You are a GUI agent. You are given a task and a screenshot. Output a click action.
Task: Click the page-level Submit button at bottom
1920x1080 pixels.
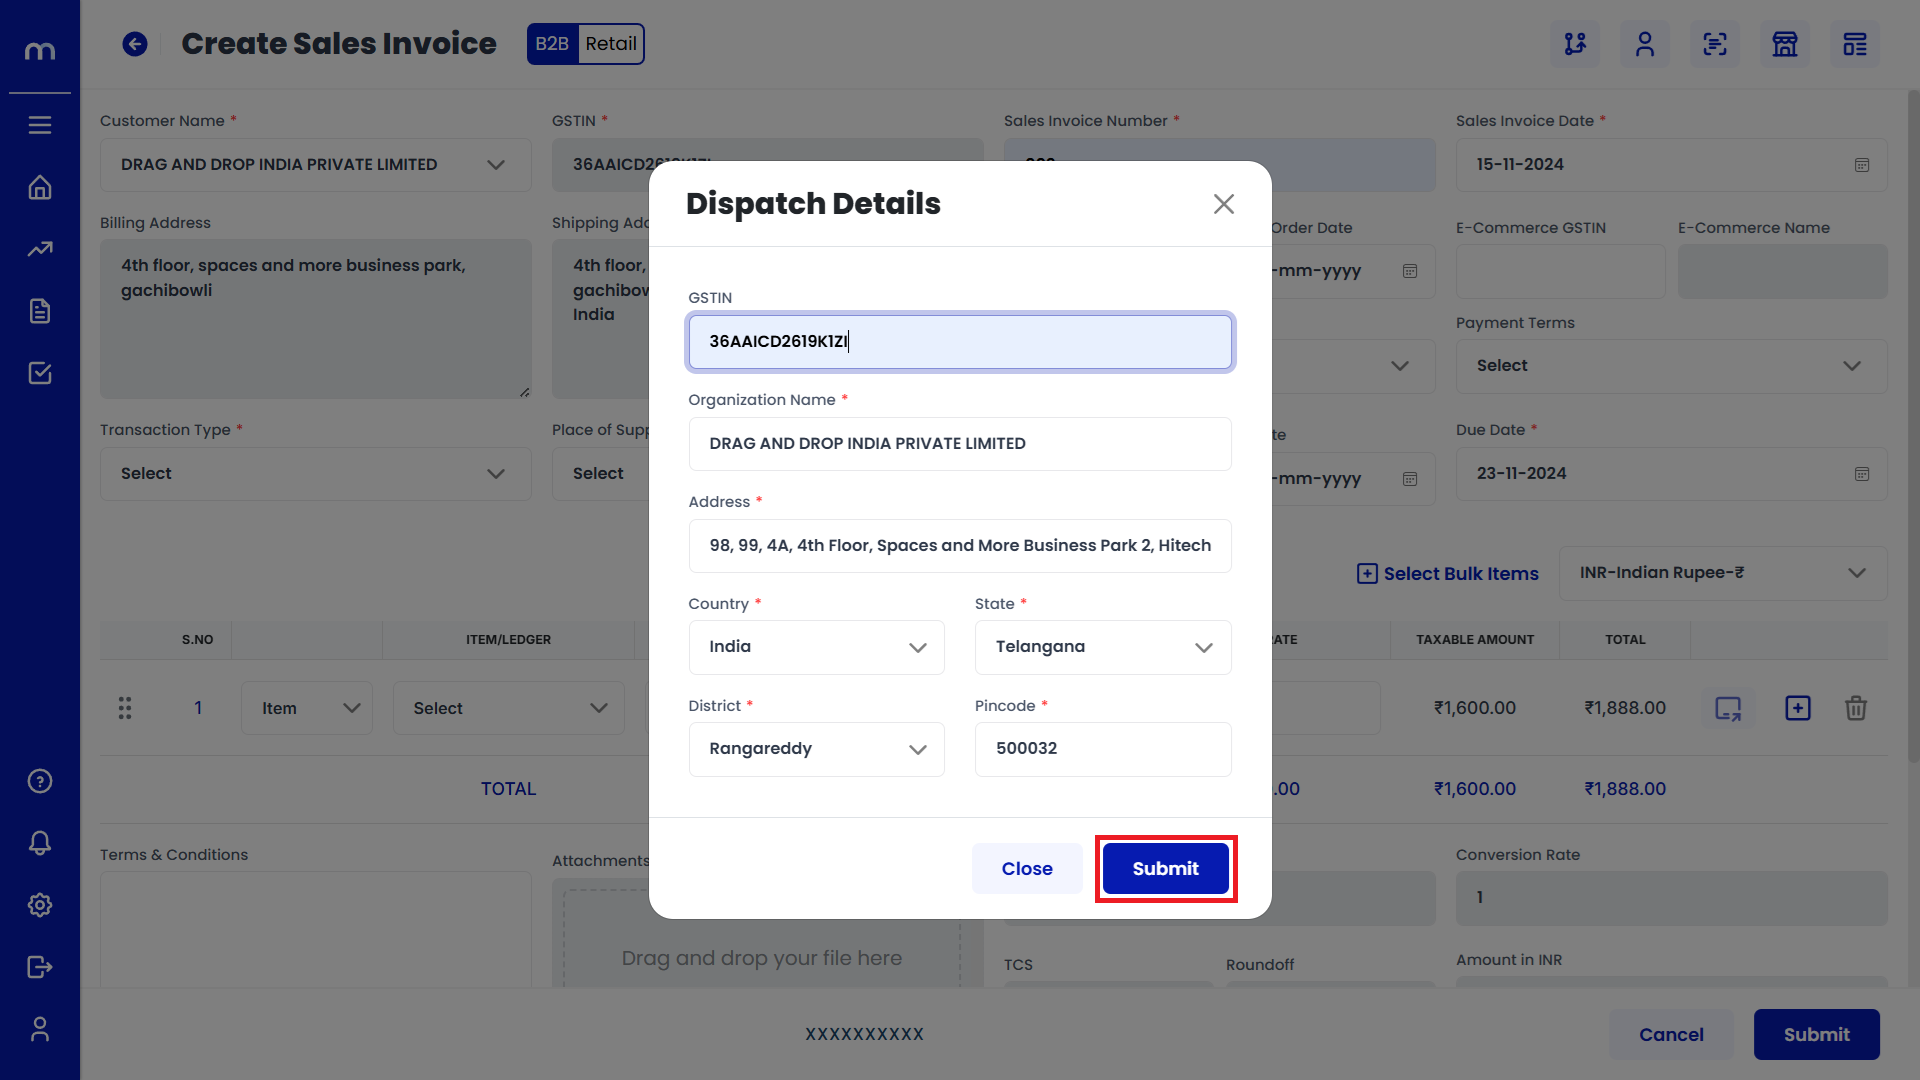[x=1817, y=1035]
